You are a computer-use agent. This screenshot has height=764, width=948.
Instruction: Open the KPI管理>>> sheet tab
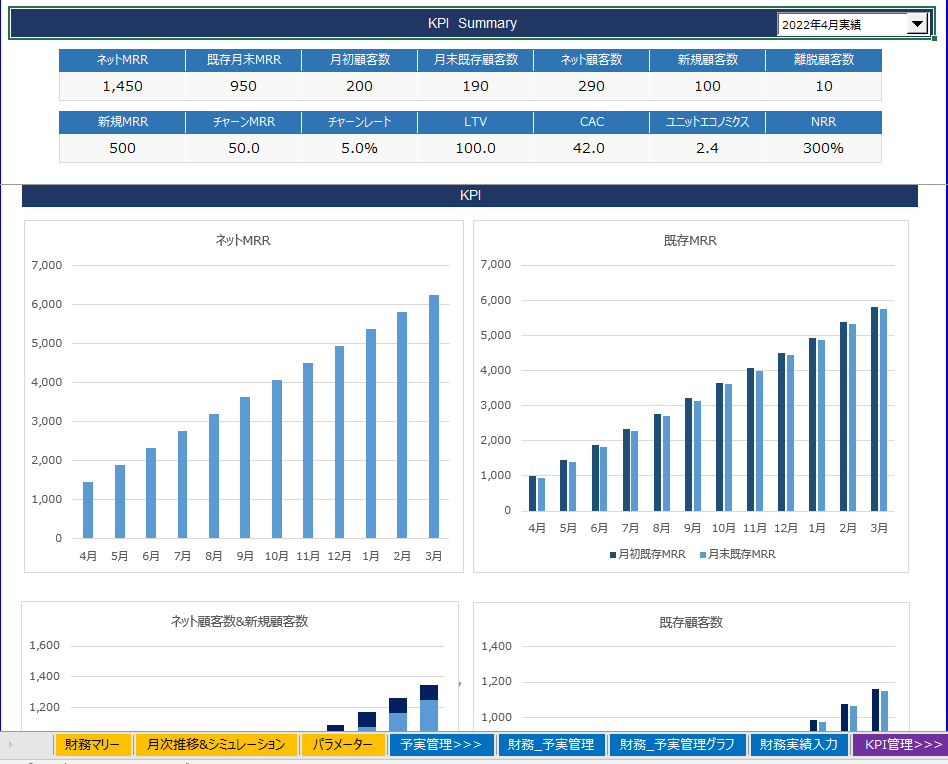[x=901, y=745]
